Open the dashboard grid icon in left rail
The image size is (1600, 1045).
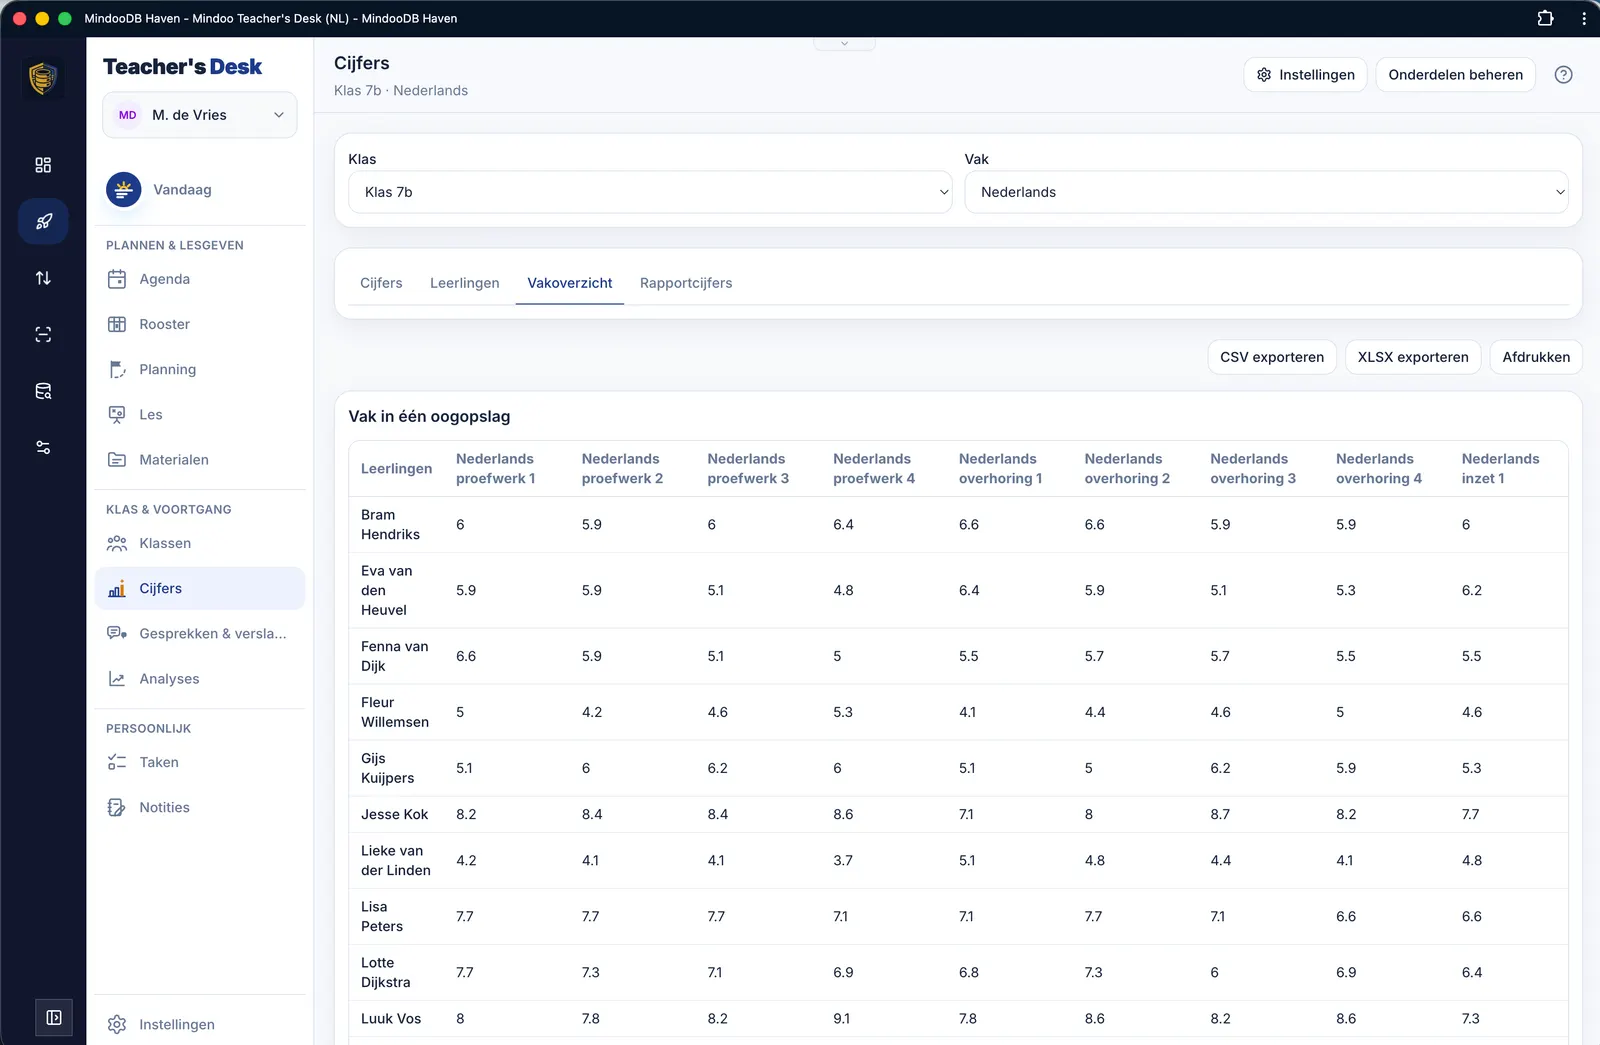pyautogui.click(x=43, y=165)
